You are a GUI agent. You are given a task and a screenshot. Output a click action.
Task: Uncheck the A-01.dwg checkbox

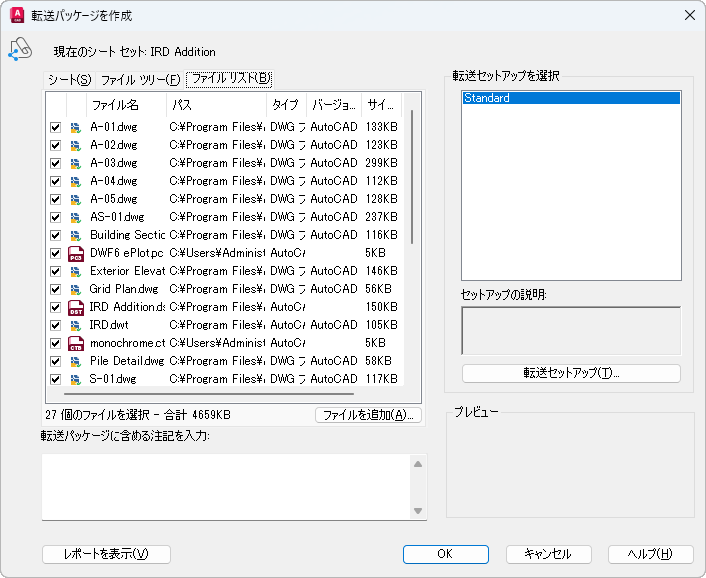55,127
